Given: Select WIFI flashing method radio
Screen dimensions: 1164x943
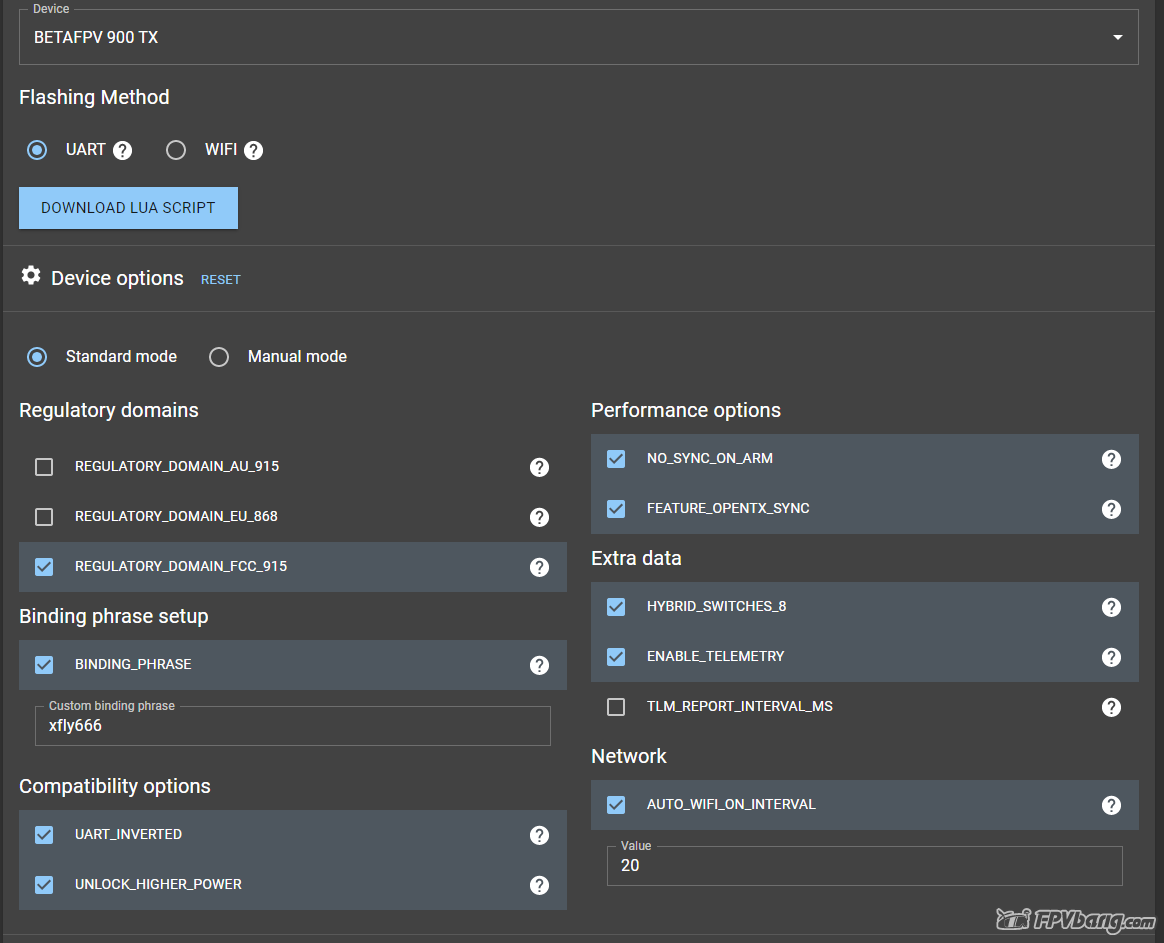Looking at the screenshot, I should click(176, 150).
